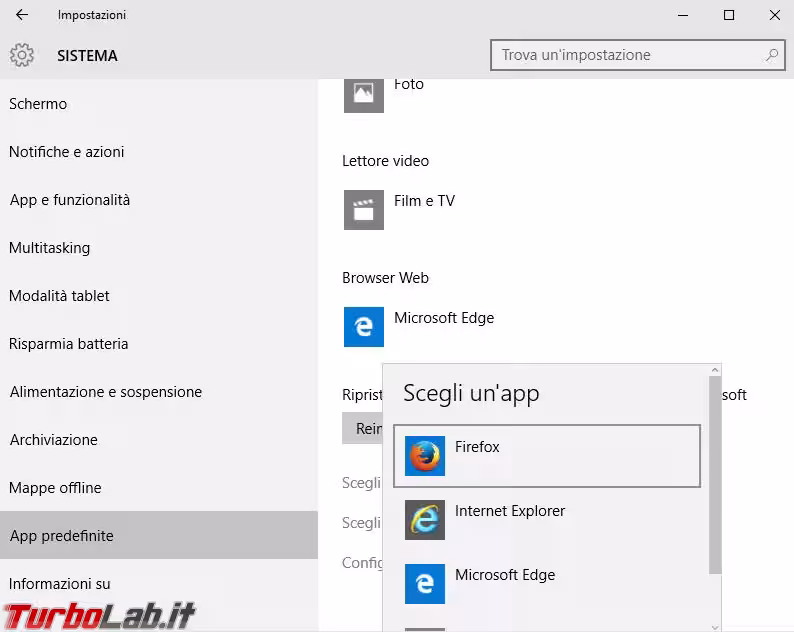Maximize the Impostazioni window
The width and height of the screenshot is (794, 632).
[729, 15]
